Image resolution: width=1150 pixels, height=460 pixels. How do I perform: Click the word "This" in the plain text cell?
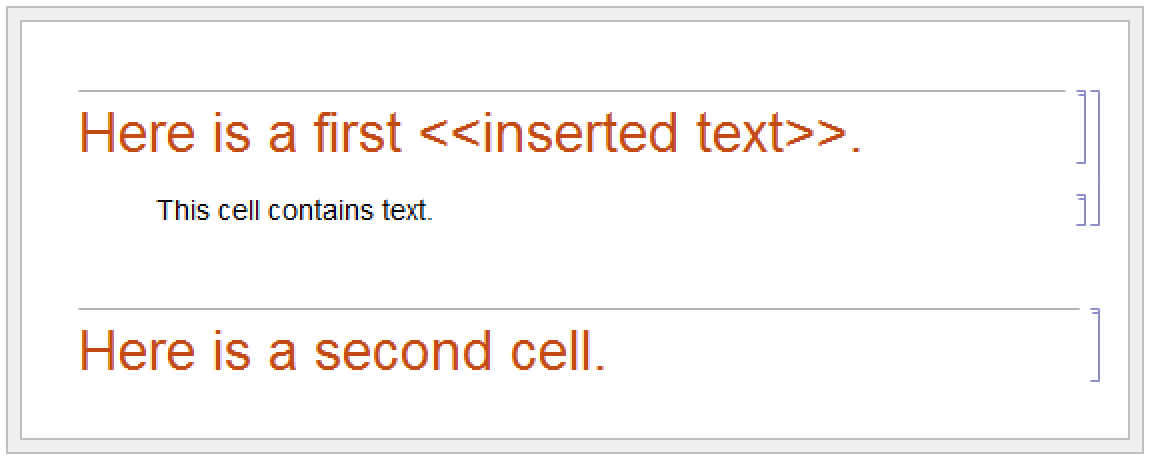(183, 212)
